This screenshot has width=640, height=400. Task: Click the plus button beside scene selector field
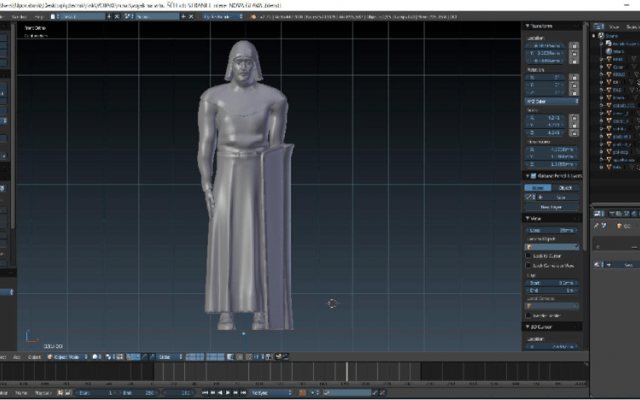(x=183, y=16)
